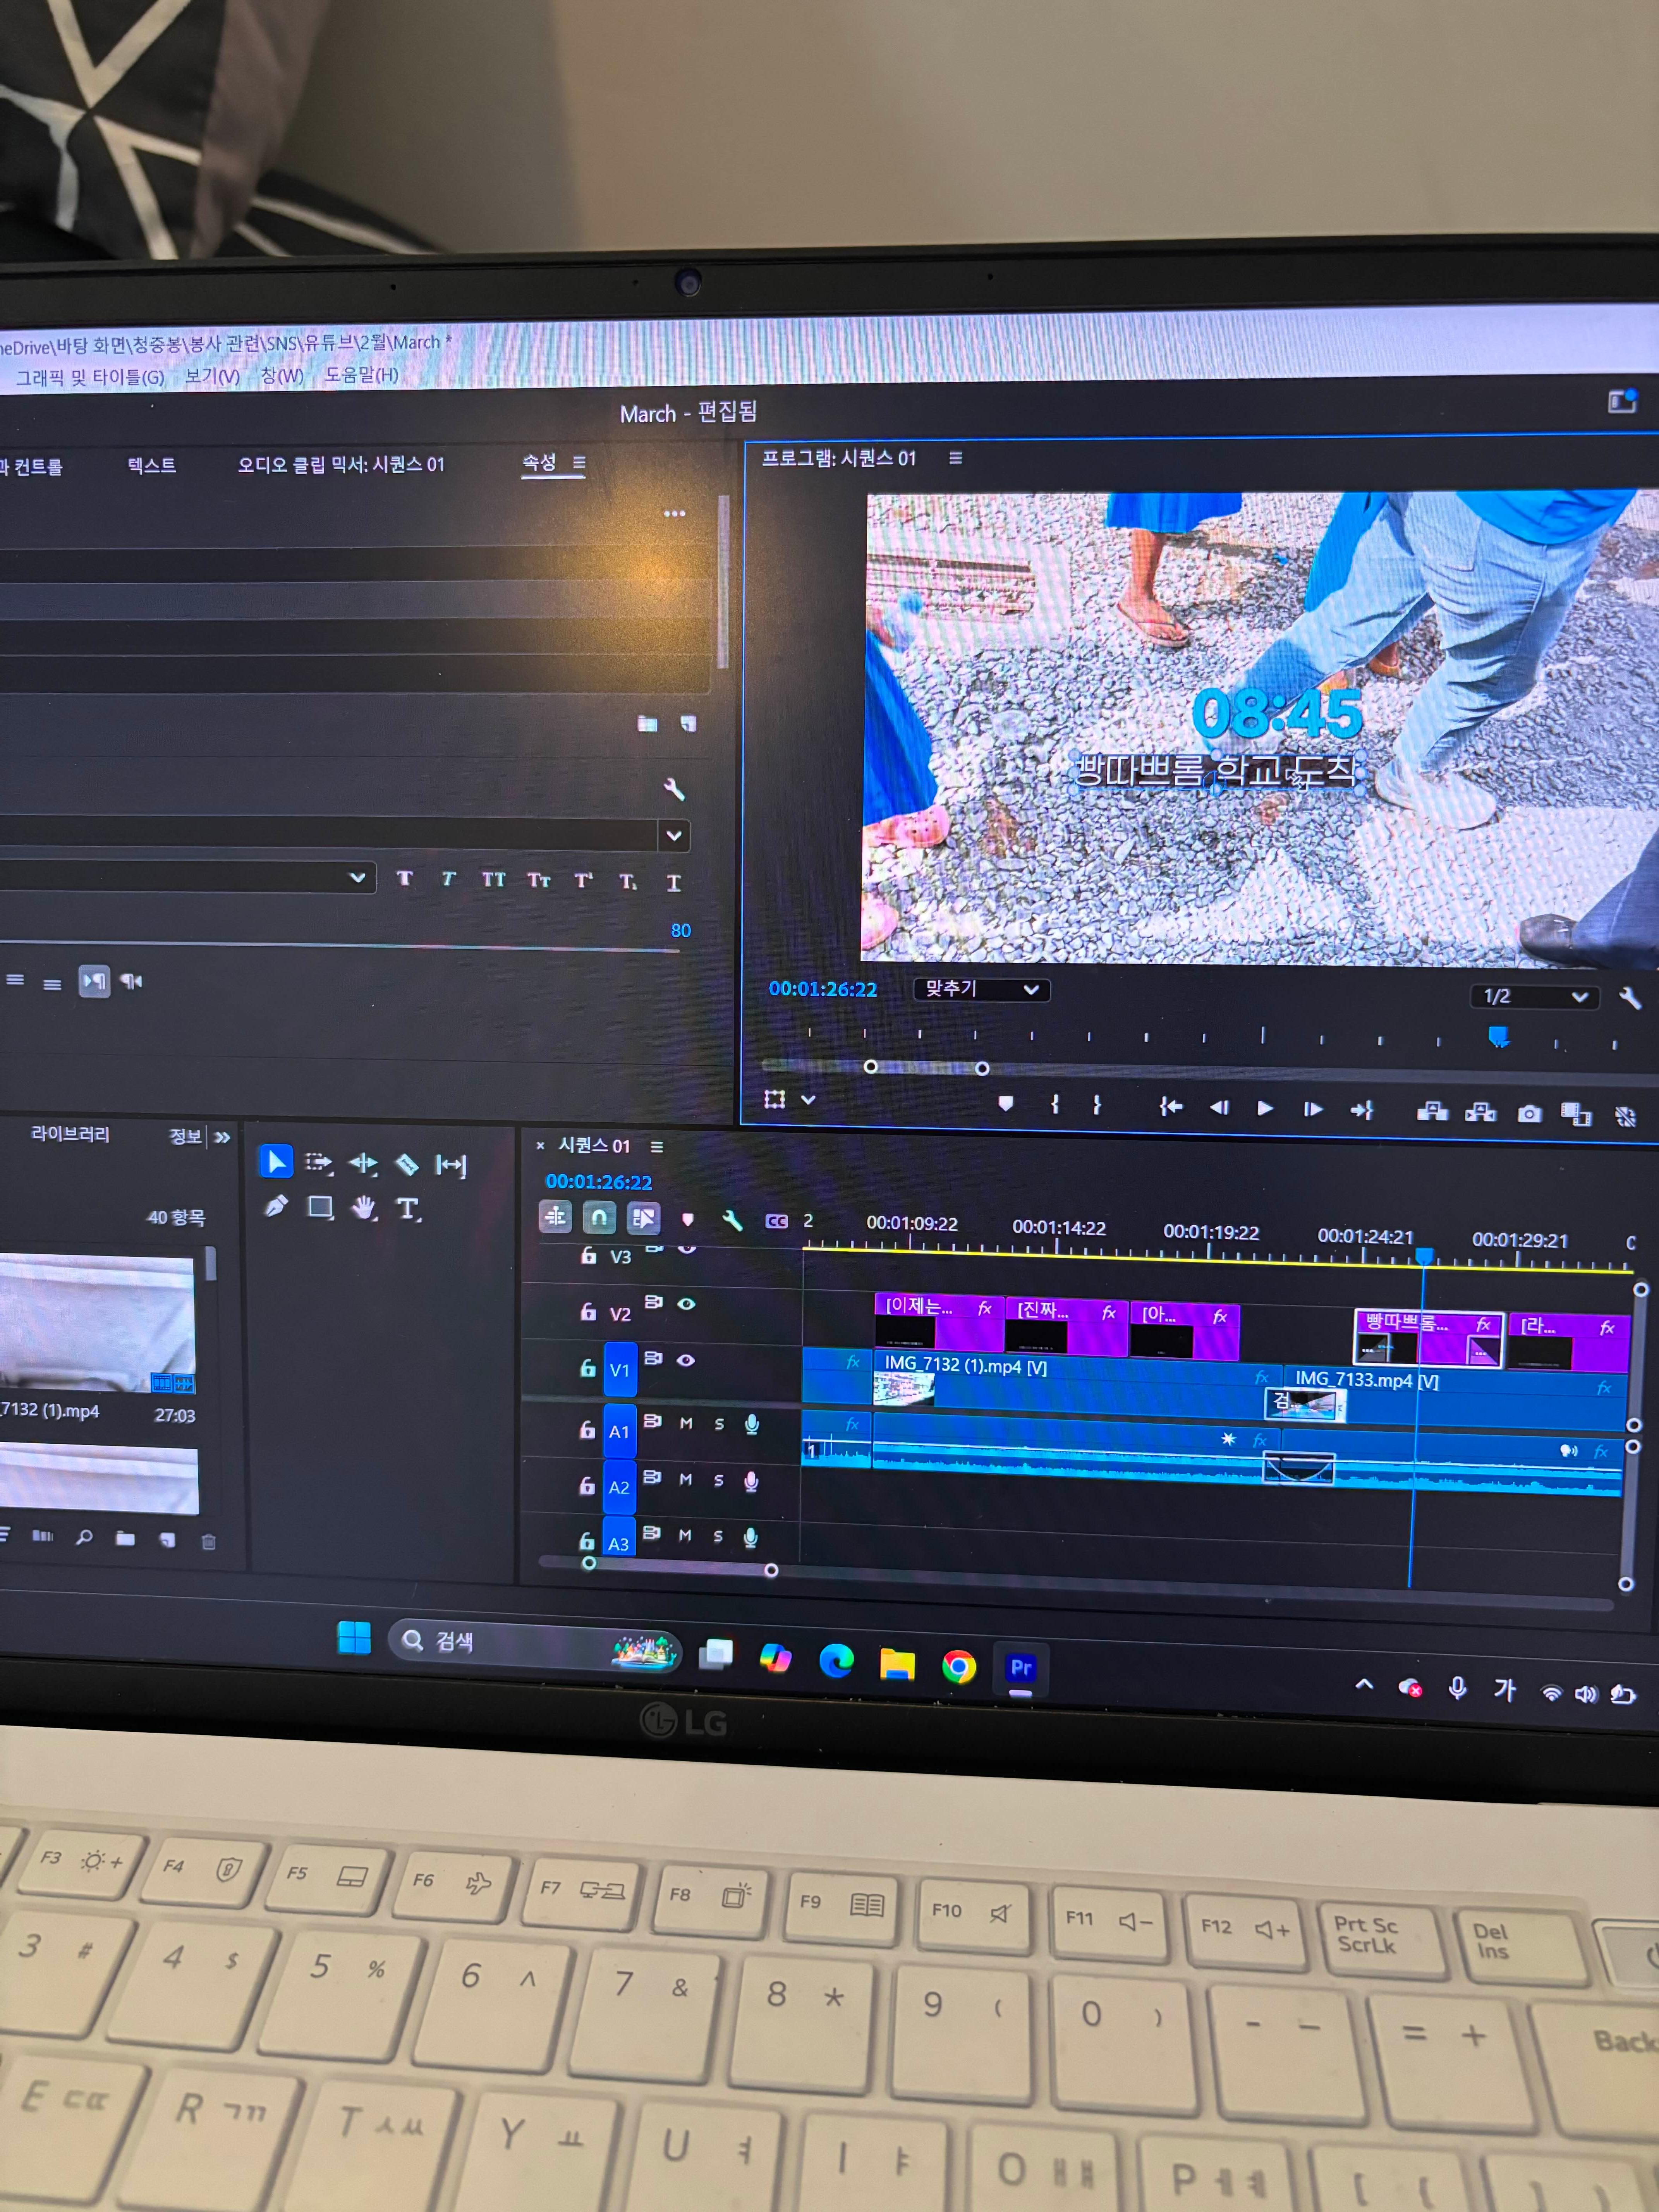1659x2212 pixels.
Task: Open timeline display settings wrench
Action: point(732,1220)
